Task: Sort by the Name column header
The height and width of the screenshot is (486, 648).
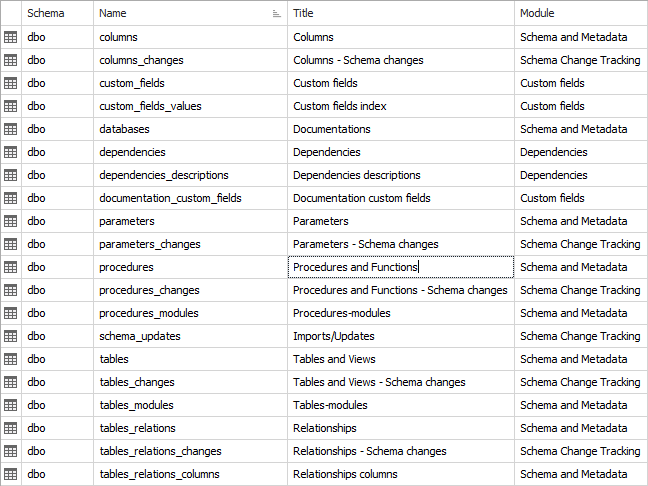Action: click(180, 13)
